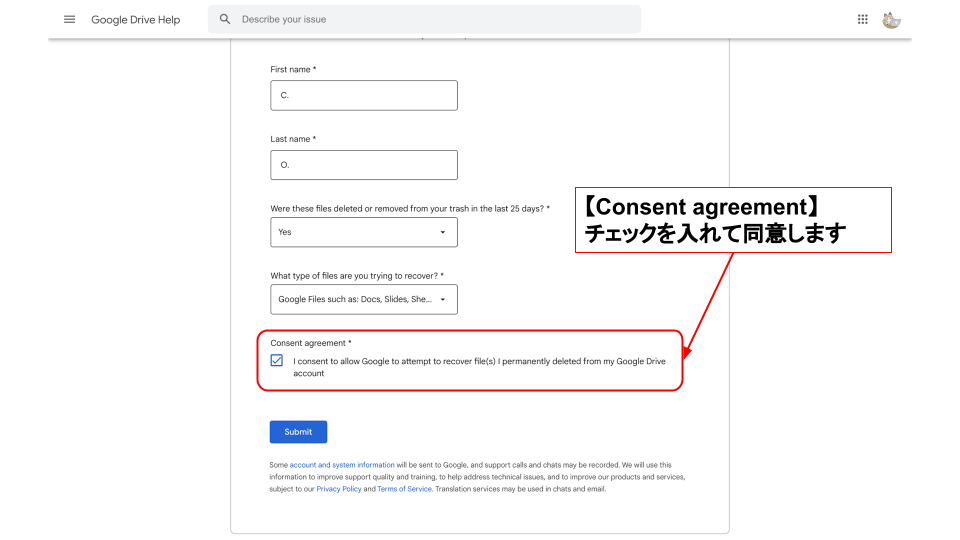Expand the deleted in last 25 days dropdown
Screen dimensions: 960x540
[443, 232]
